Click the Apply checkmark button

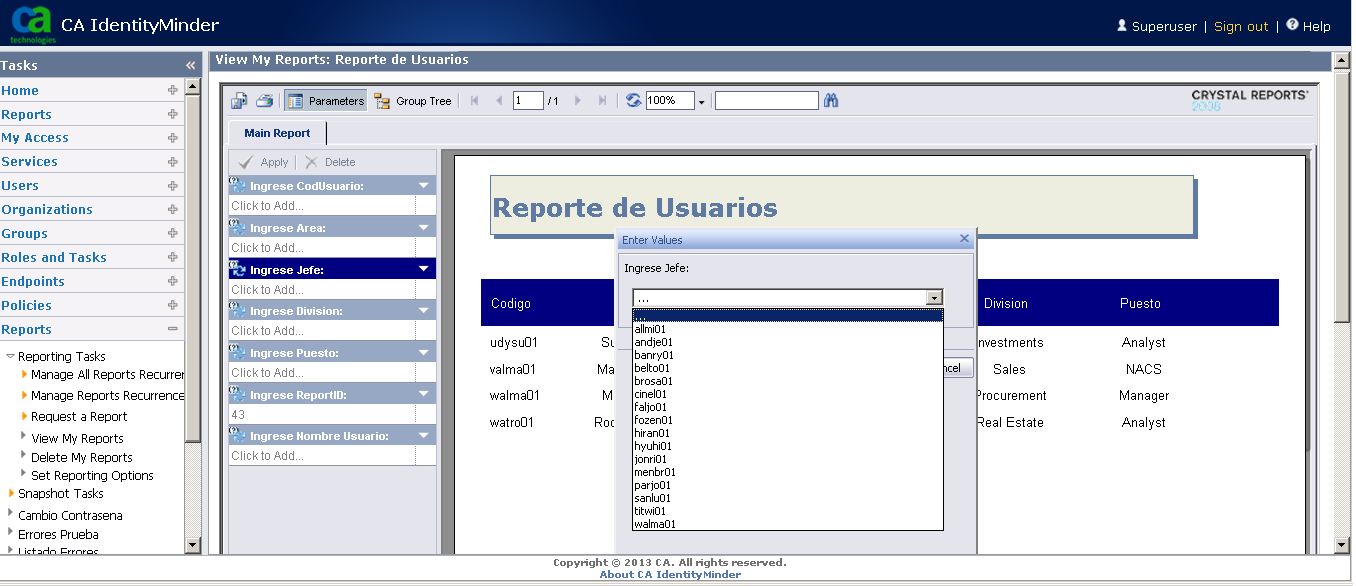pos(263,162)
